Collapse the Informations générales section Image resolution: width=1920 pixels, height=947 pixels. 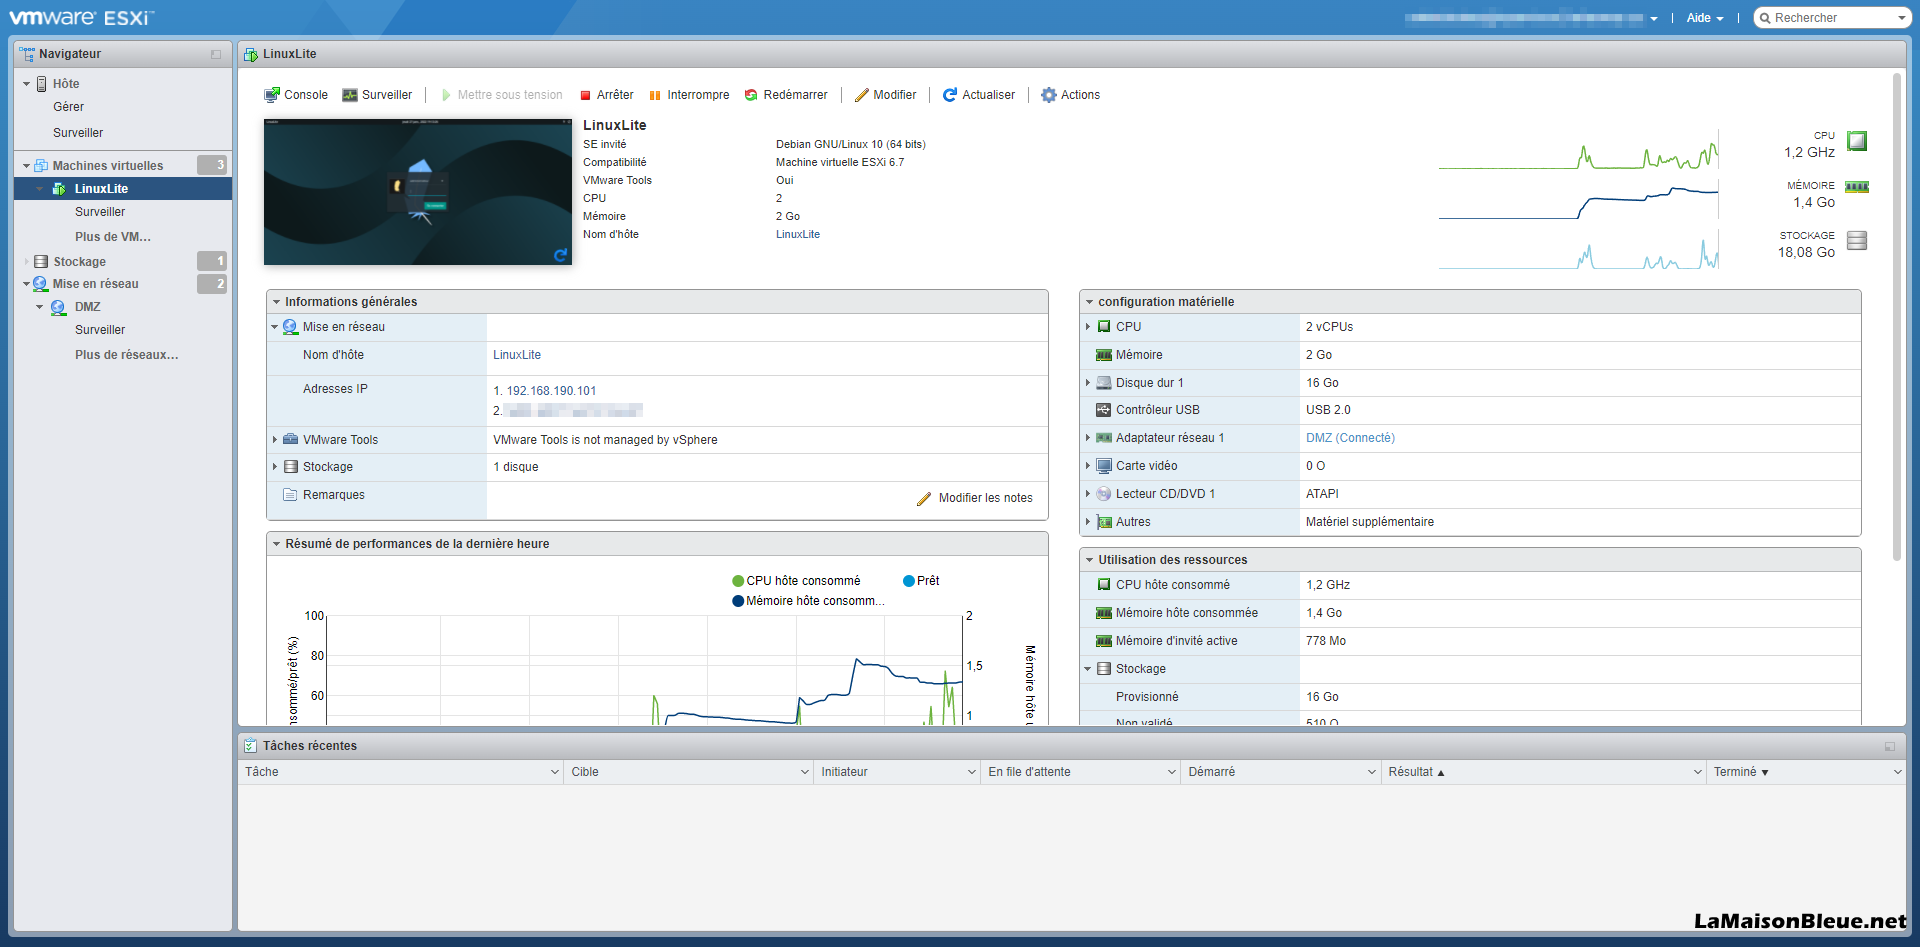pos(277,302)
